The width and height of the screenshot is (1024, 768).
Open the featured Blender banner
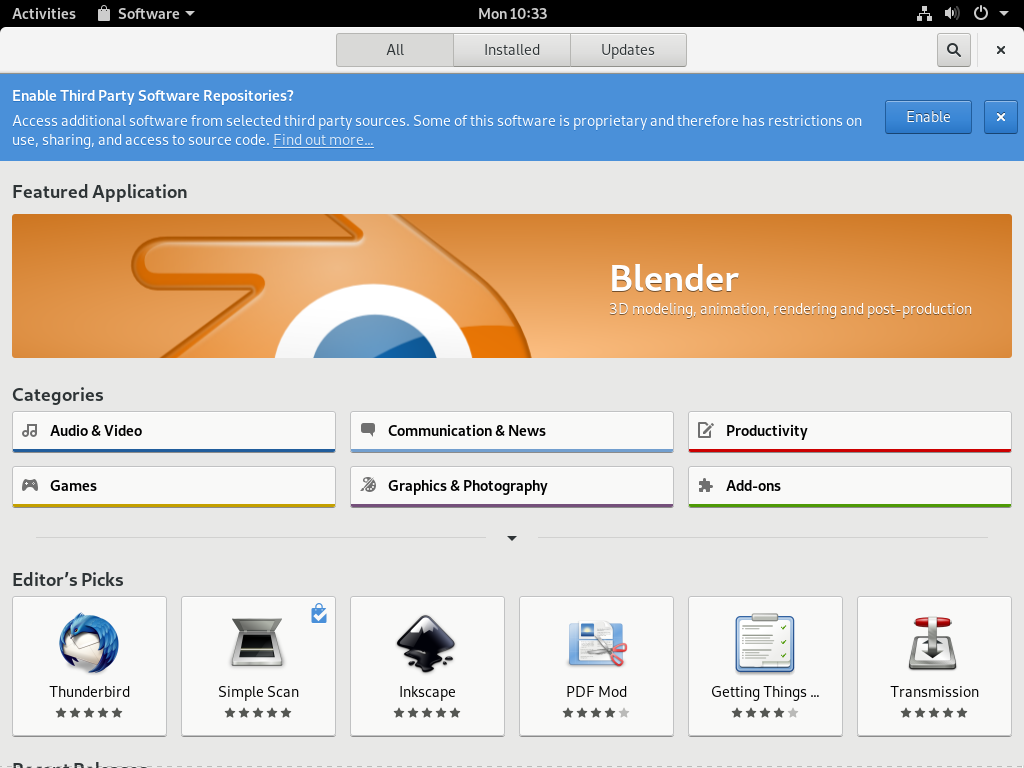coord(512,286)
